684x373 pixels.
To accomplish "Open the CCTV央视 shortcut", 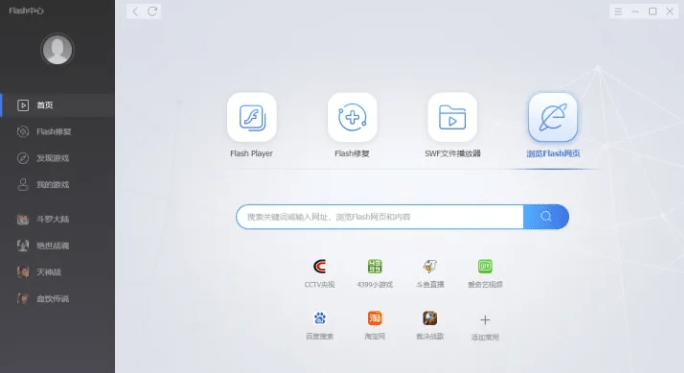I will point(319,273).
